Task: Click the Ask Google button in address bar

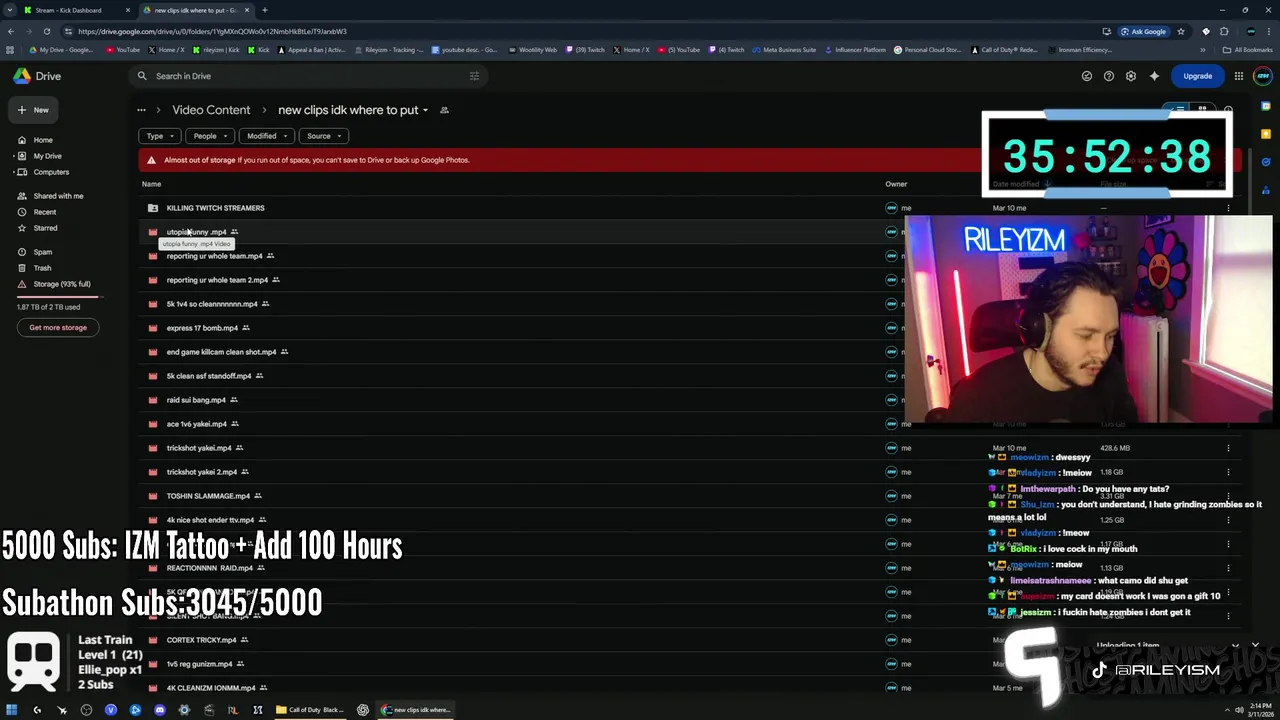Action: click(x=1143, y=31)
